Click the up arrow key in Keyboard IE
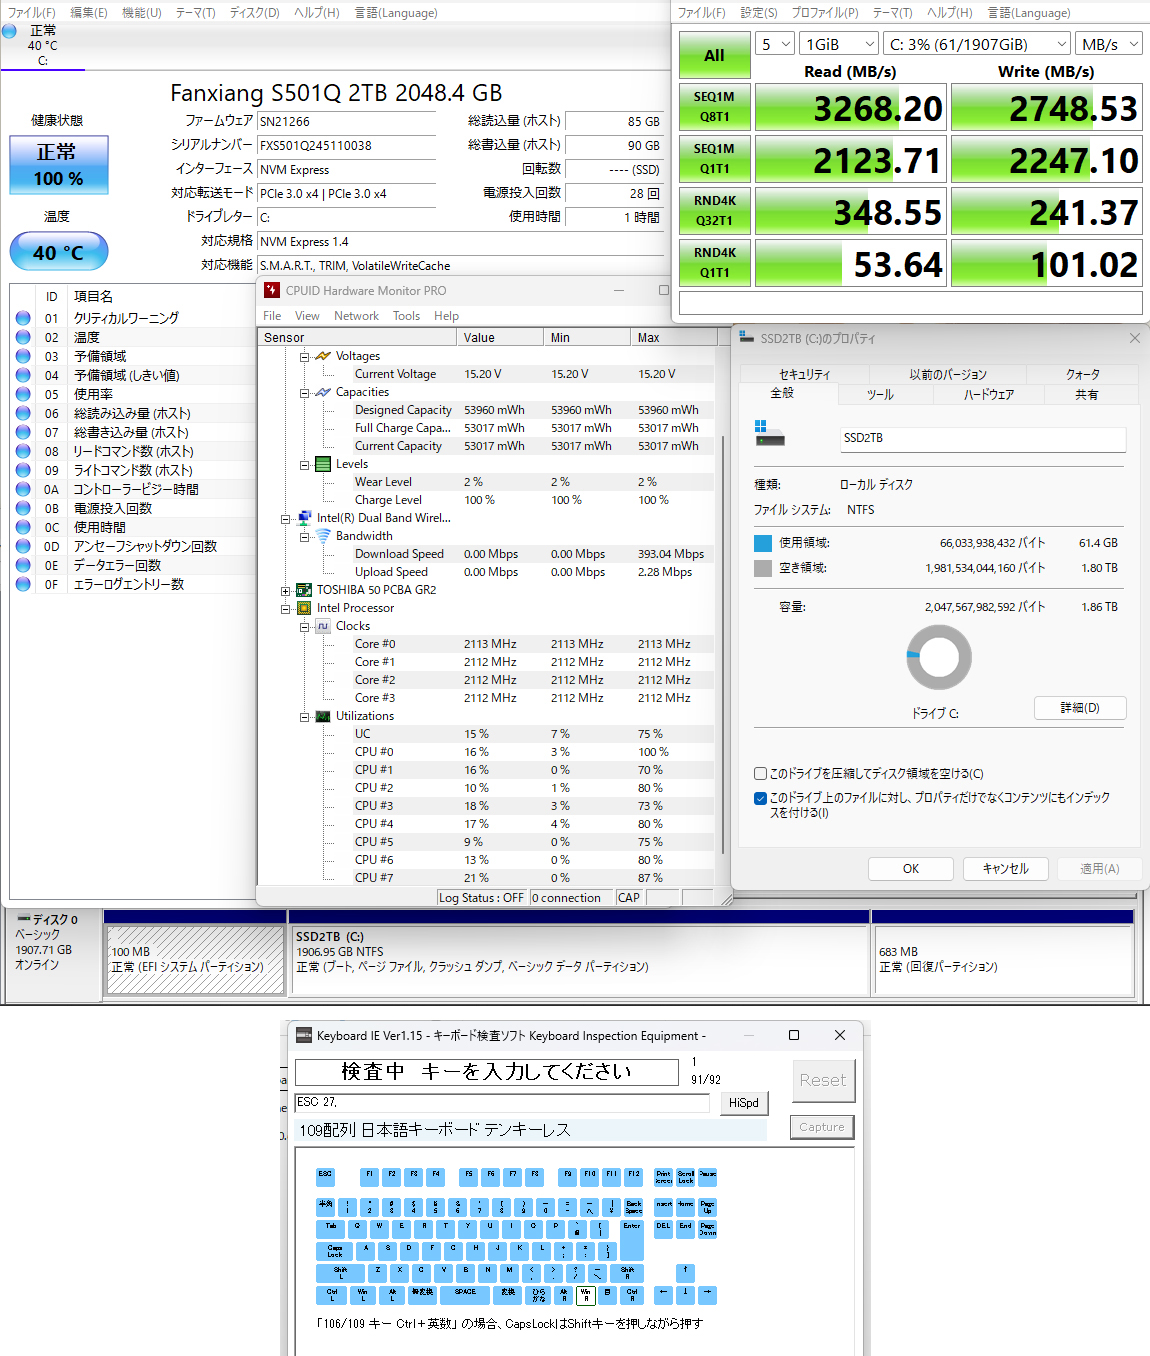Viewport: 1150px width, 1356px height. (685, 1272)
